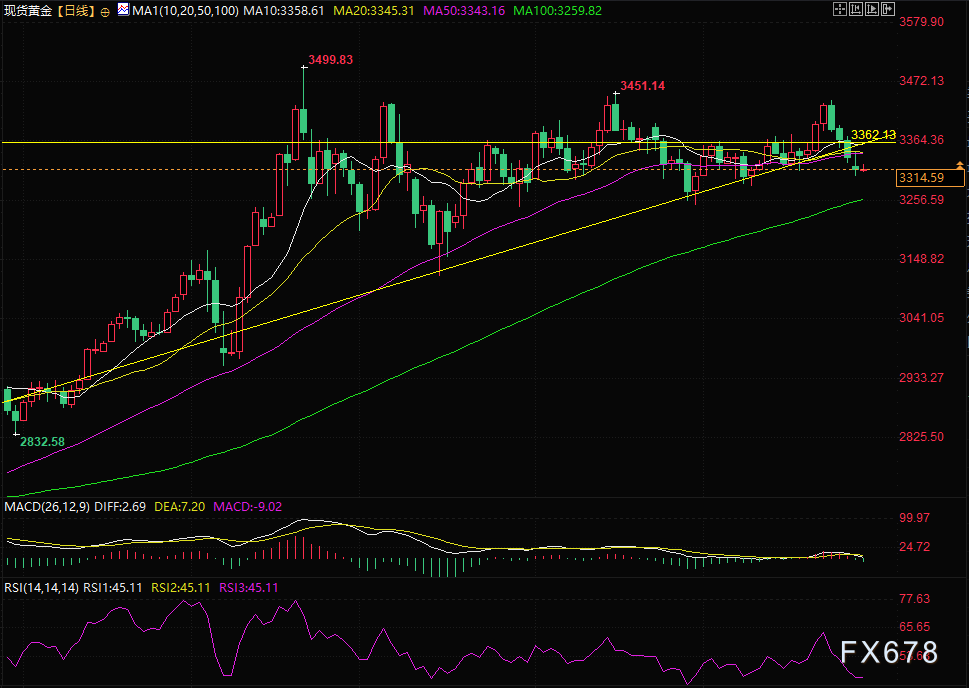Open the 日线 timeframe selector
Viewport: 969px width, 688px height.
pyautogui.click(x=75, y=11)
